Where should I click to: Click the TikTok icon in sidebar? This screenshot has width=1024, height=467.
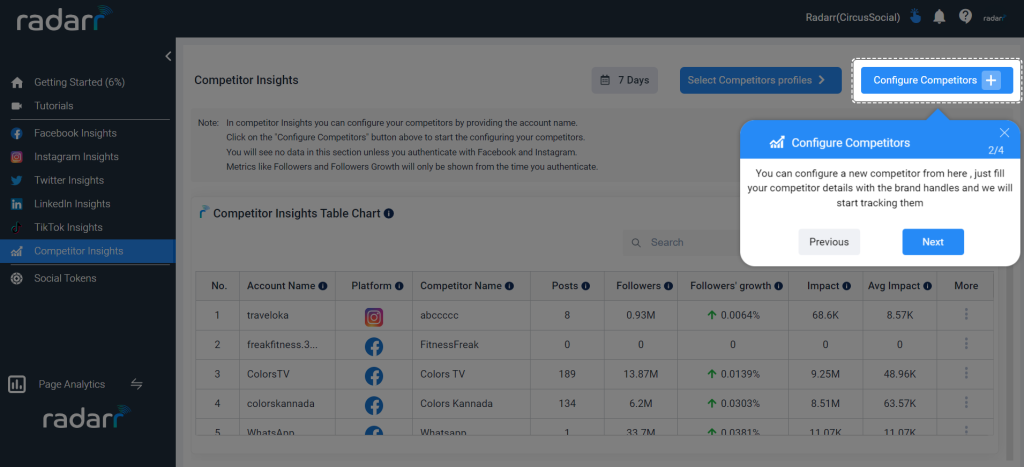17,227
